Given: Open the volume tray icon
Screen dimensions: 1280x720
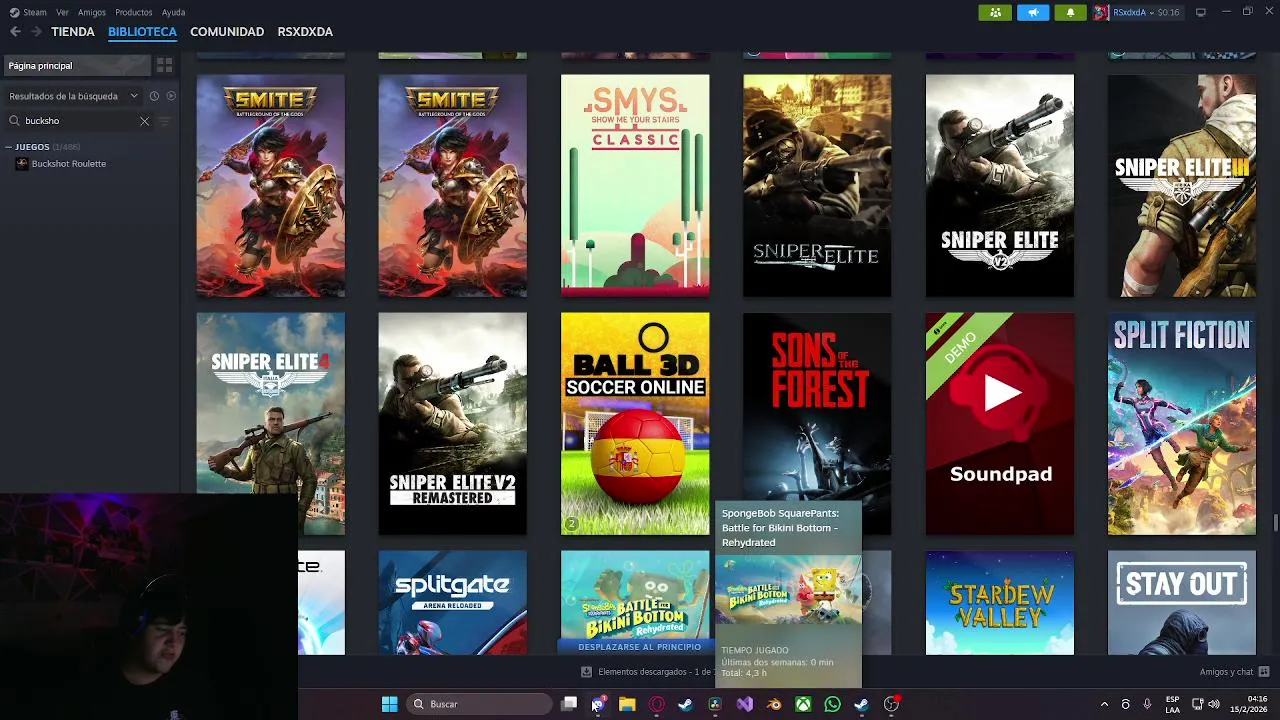Looking at the screenshot, I should click(x=1214, y=704).
